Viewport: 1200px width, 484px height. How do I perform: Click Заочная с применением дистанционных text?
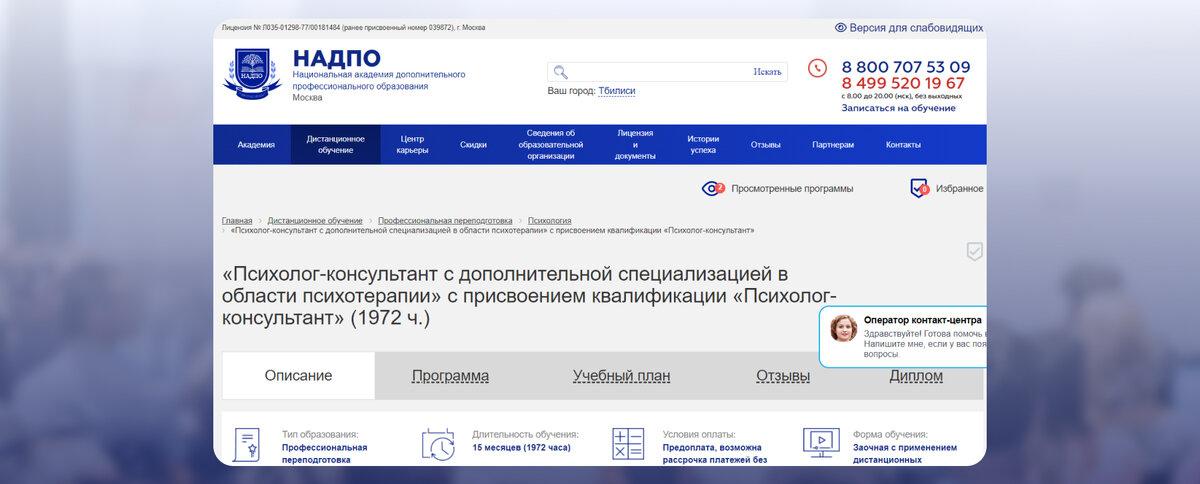coord(905,454)
